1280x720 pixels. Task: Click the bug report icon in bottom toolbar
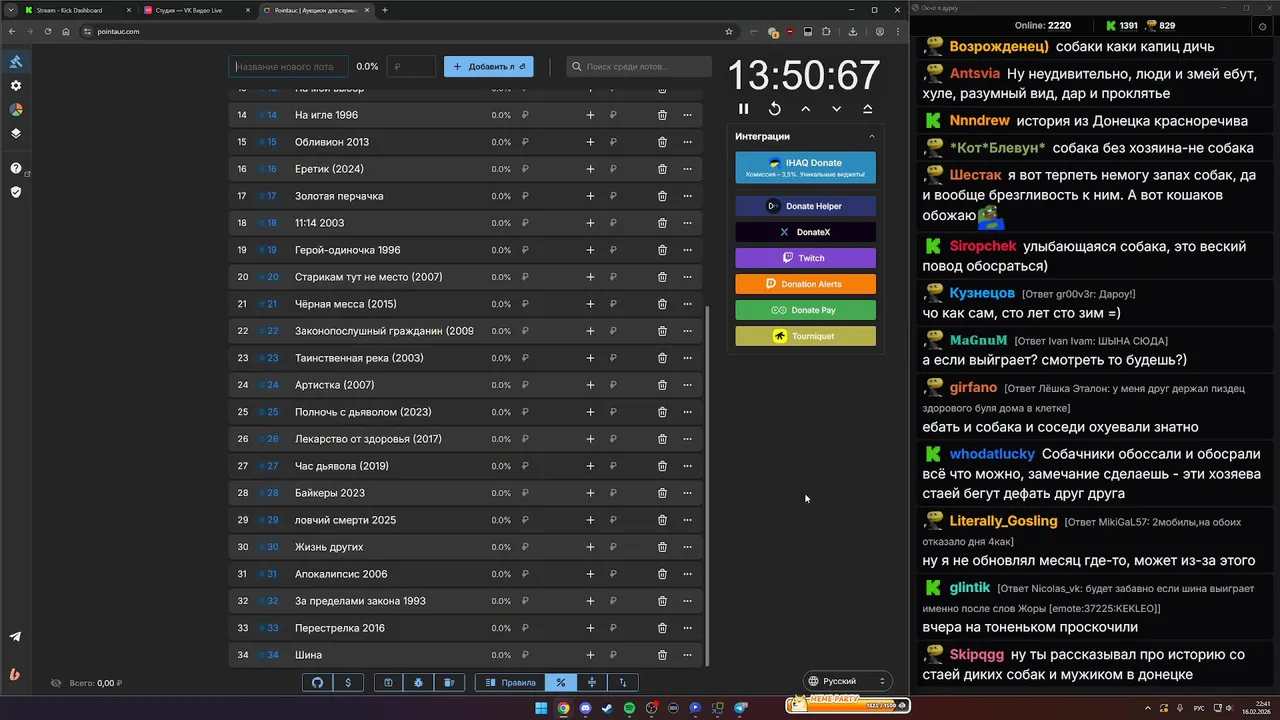tap(418, 682)
